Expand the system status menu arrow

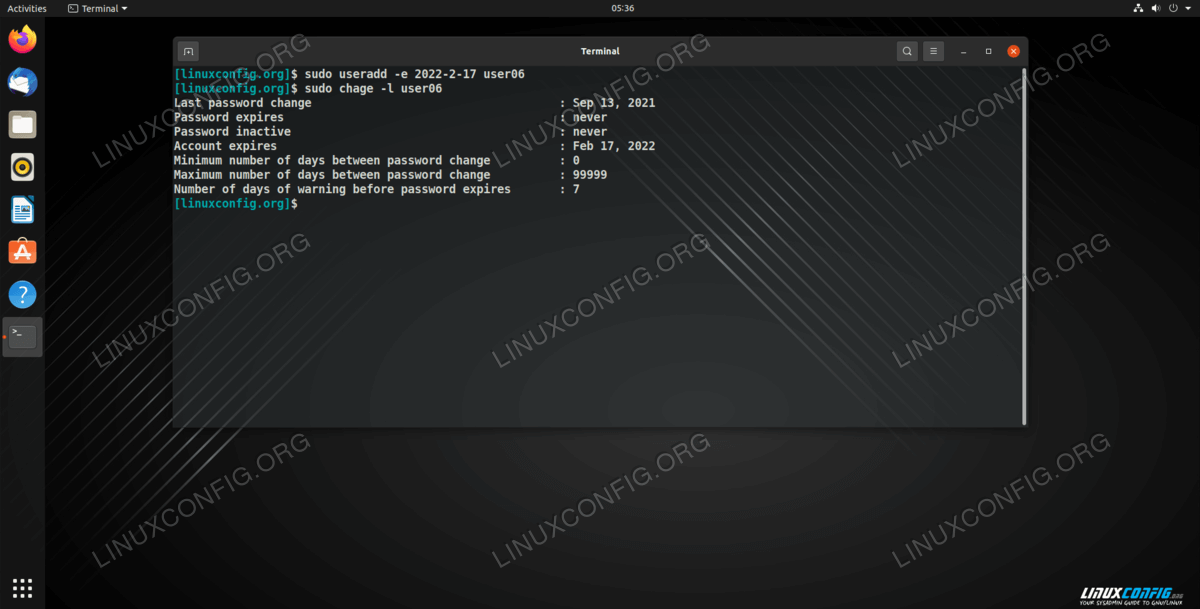click(1186, 8)
